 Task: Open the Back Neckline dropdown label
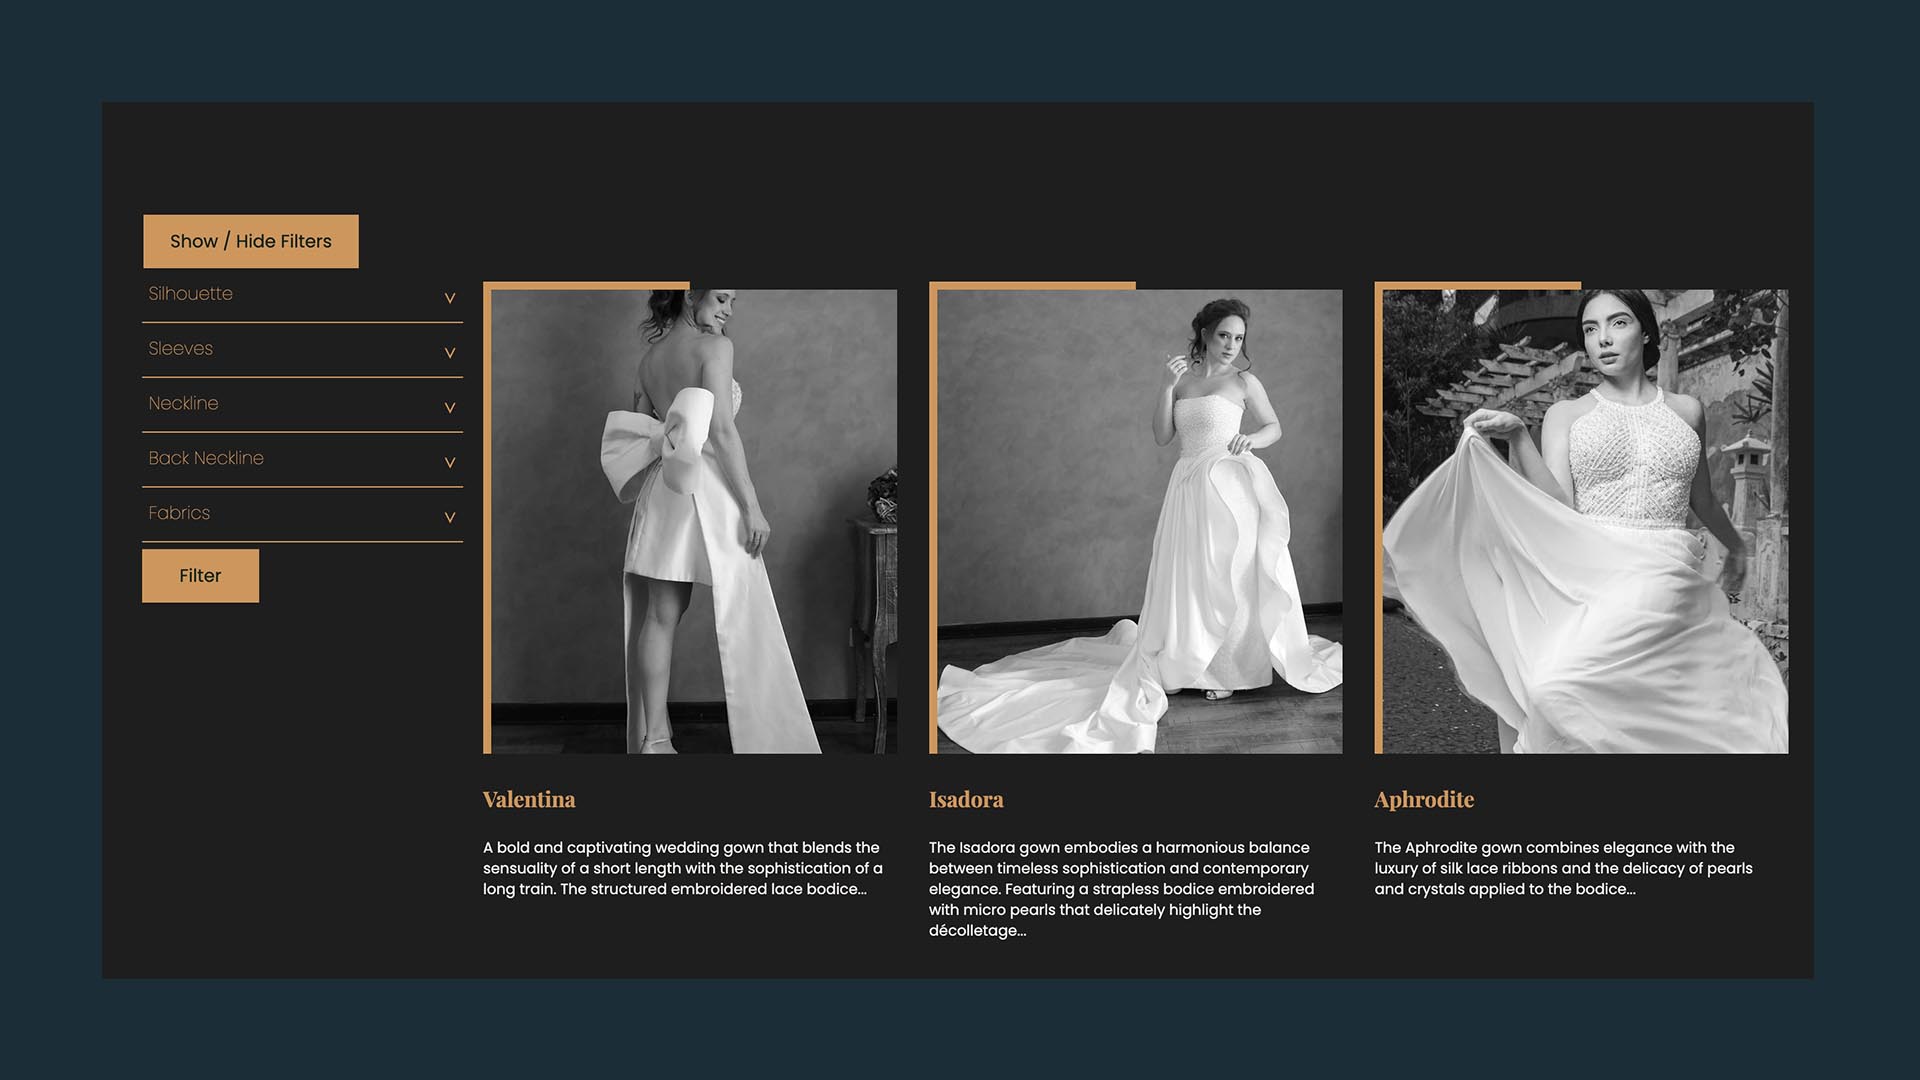click(x=206, y=458)
